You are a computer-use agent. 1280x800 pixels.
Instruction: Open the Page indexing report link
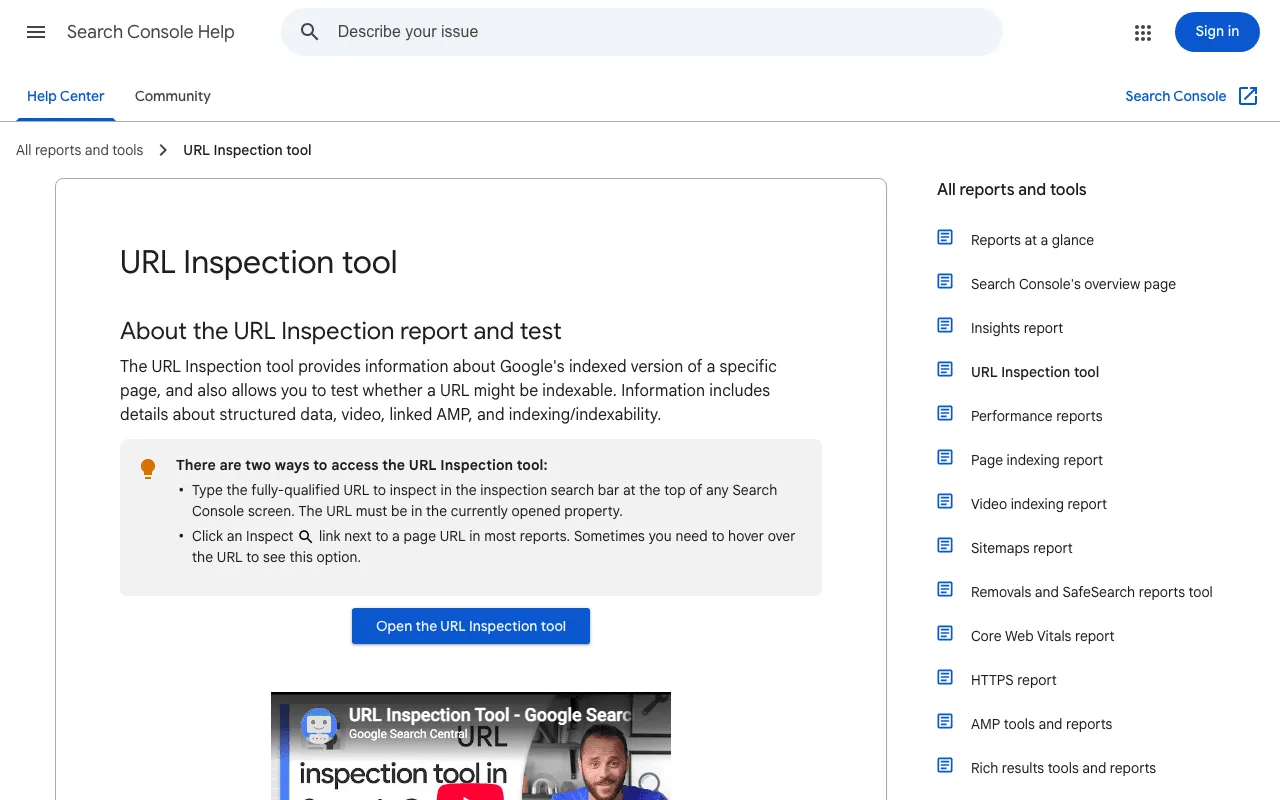1036,460
